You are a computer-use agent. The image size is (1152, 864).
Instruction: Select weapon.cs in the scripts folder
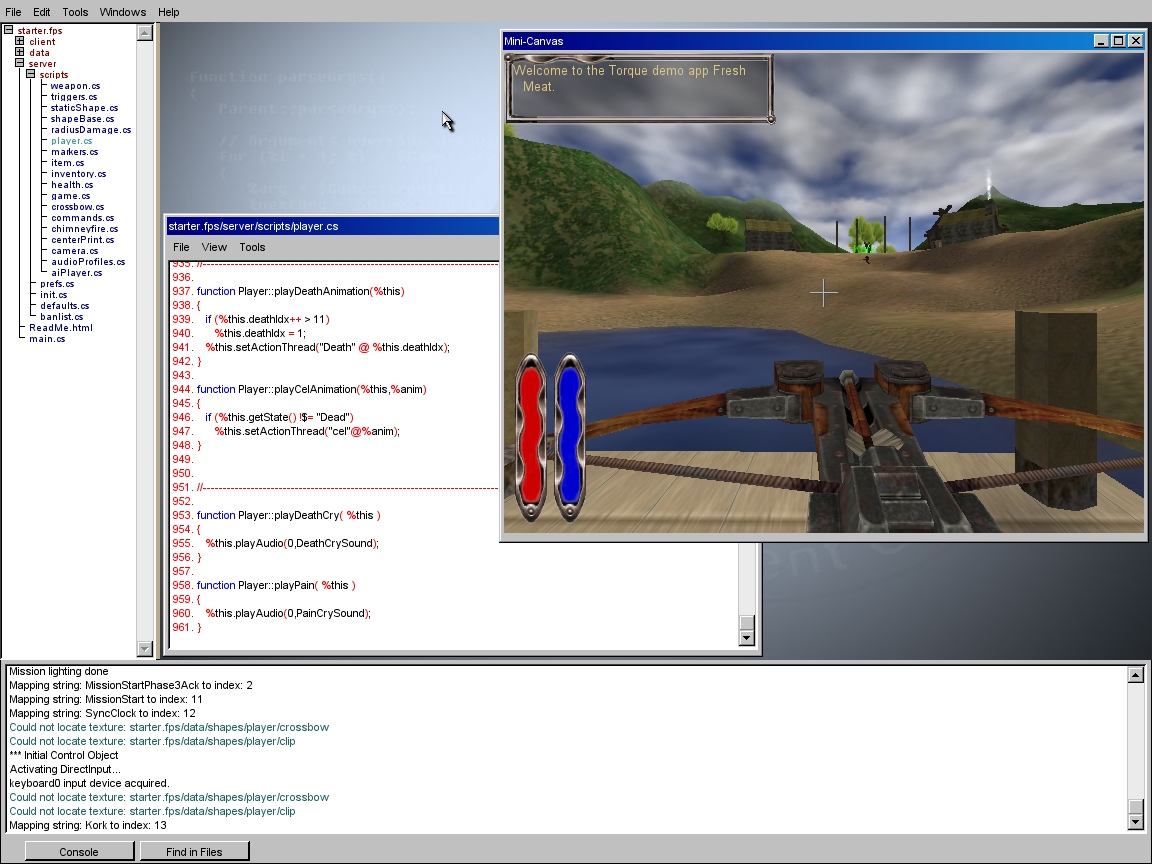(75, 86)
